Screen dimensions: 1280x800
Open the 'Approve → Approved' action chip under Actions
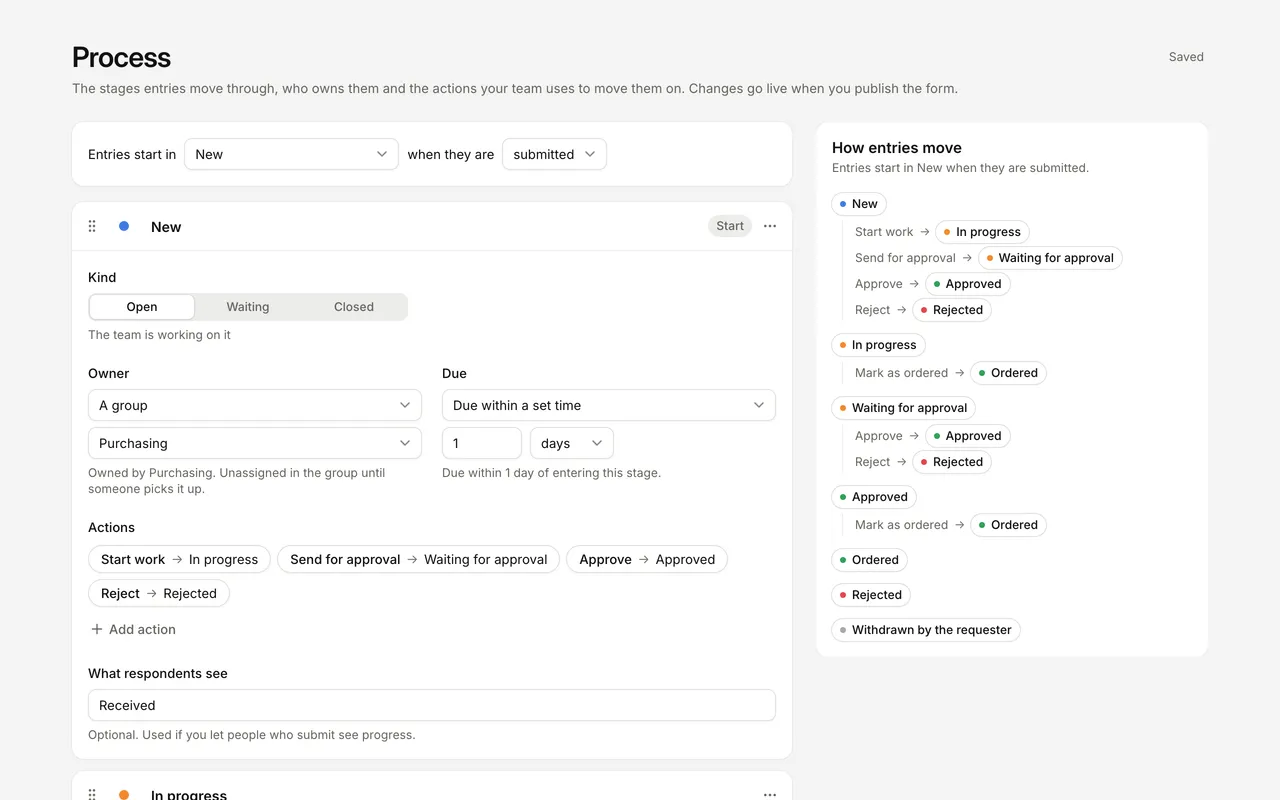[x=647, y=559]
